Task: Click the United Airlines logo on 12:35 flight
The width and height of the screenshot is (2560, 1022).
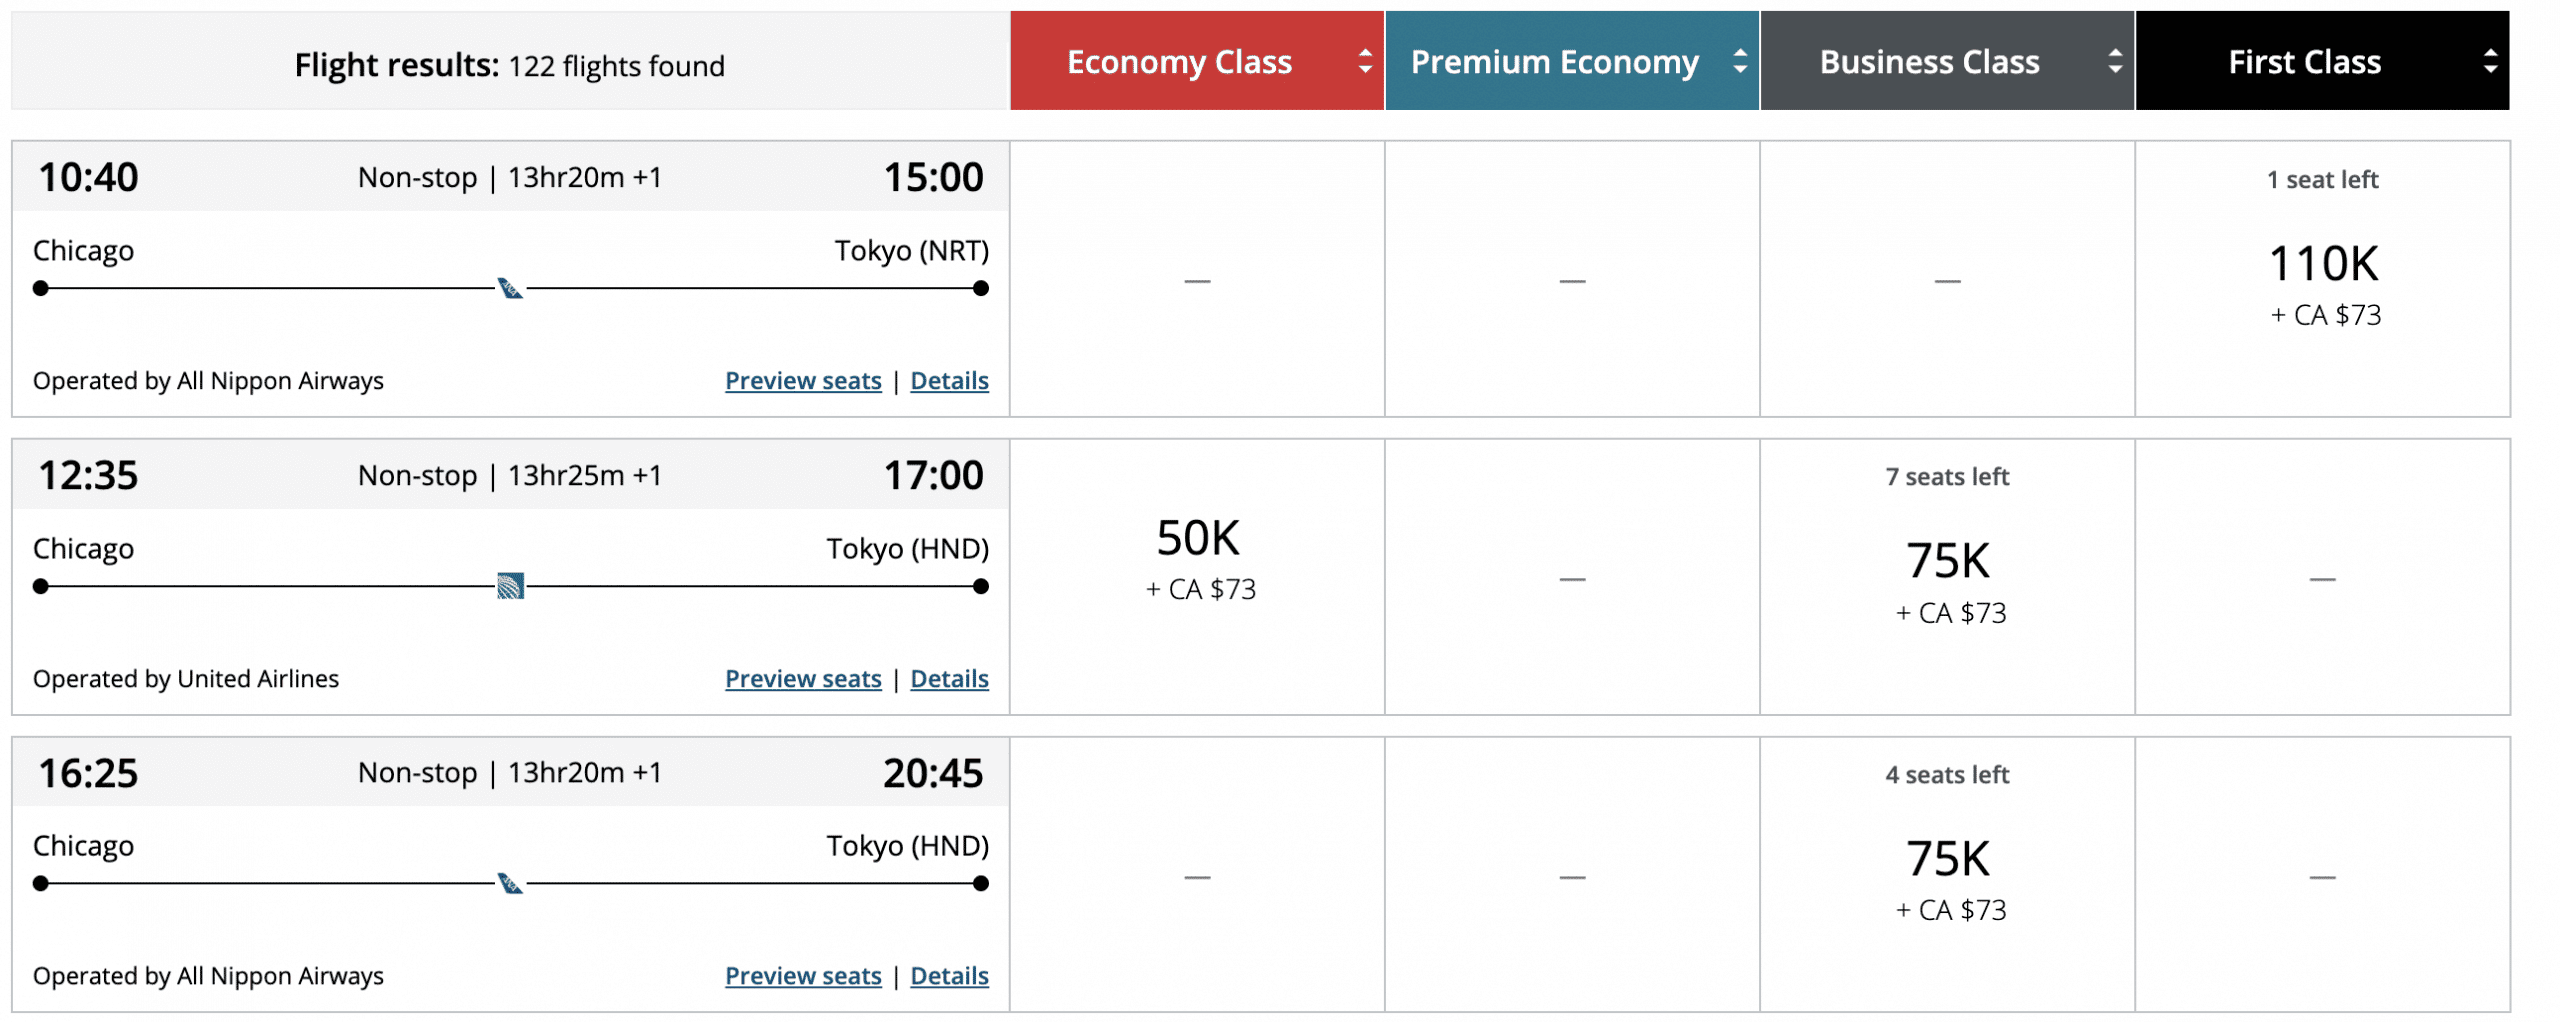Action: (x=510, y=586)
